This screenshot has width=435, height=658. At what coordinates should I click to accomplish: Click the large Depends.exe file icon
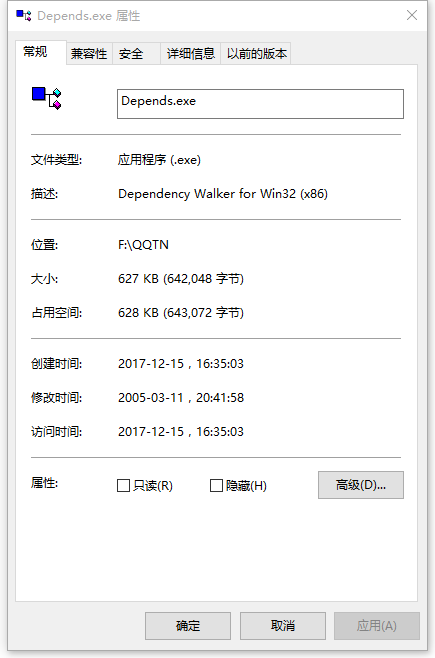pyautogui.click(x=47, y=98)
